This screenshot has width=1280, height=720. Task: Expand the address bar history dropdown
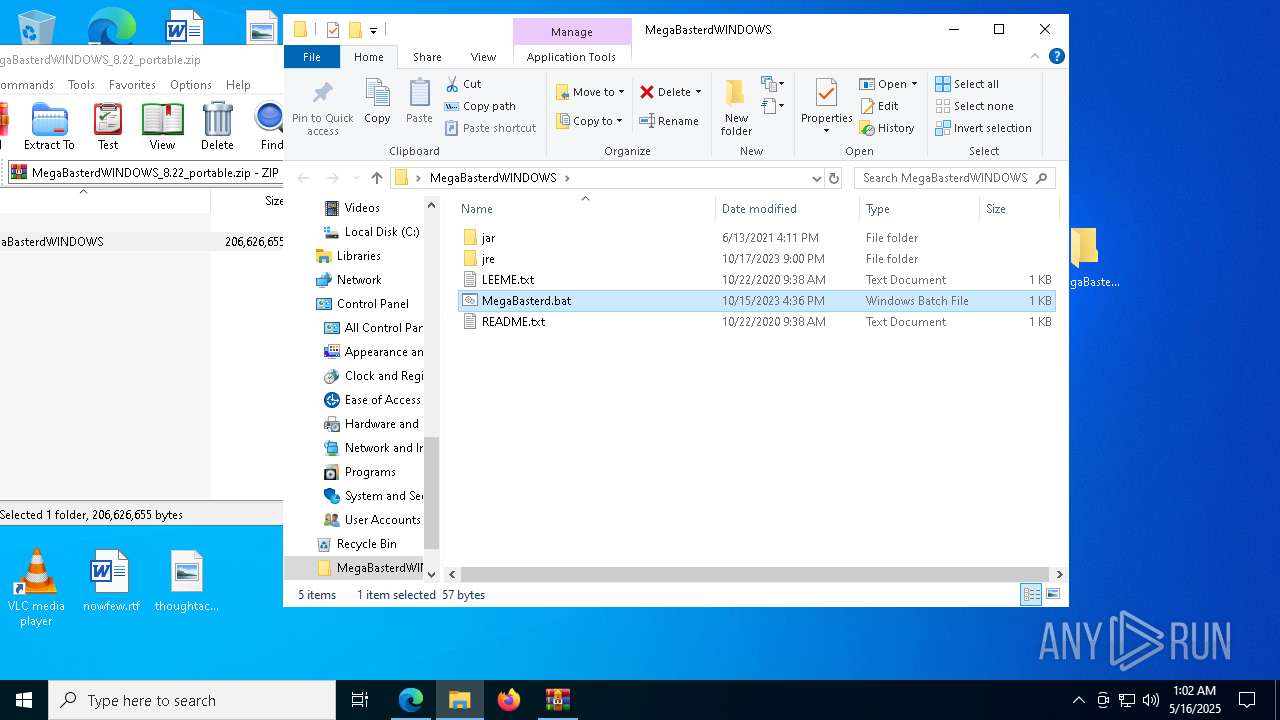[817, 178]
